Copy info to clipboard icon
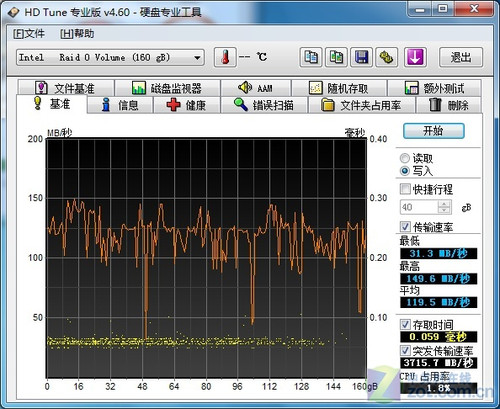 (311, 57)
